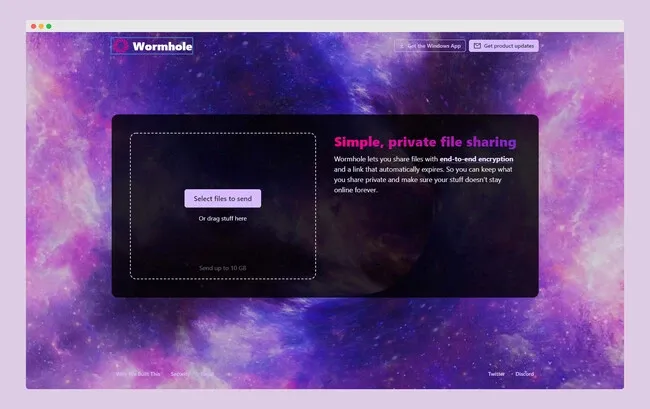
Task: Open the Why We Built This footer link
Action: coord(138,374)
